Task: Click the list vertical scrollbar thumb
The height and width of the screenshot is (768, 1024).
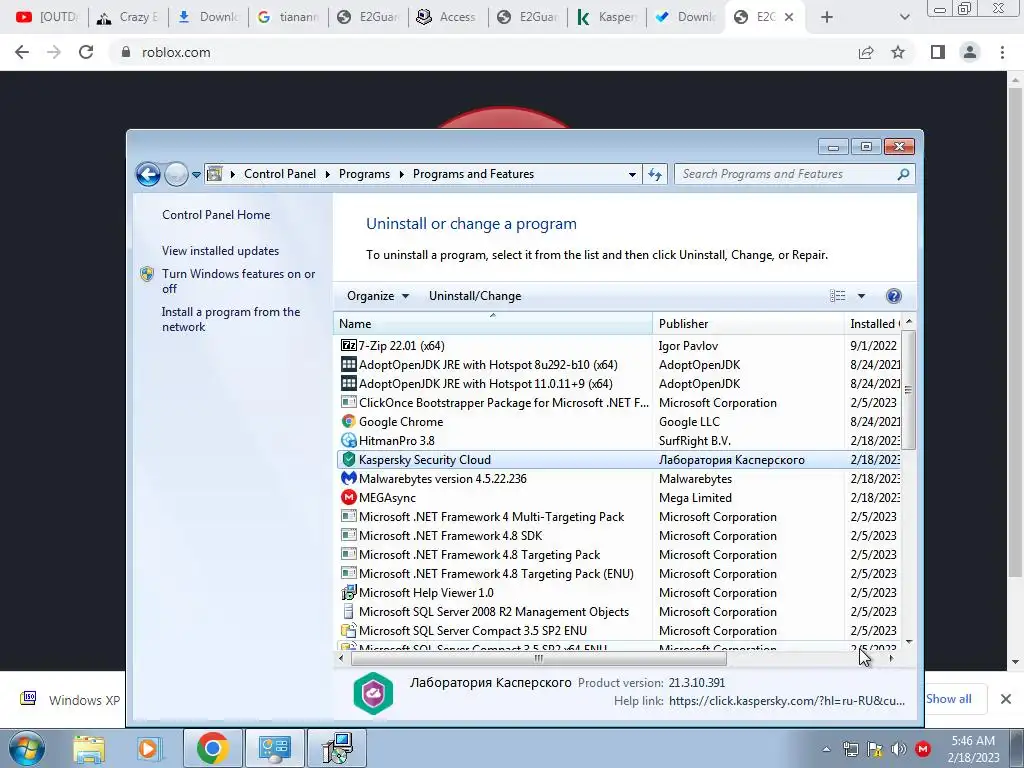Action: click(x=908, y=391)
